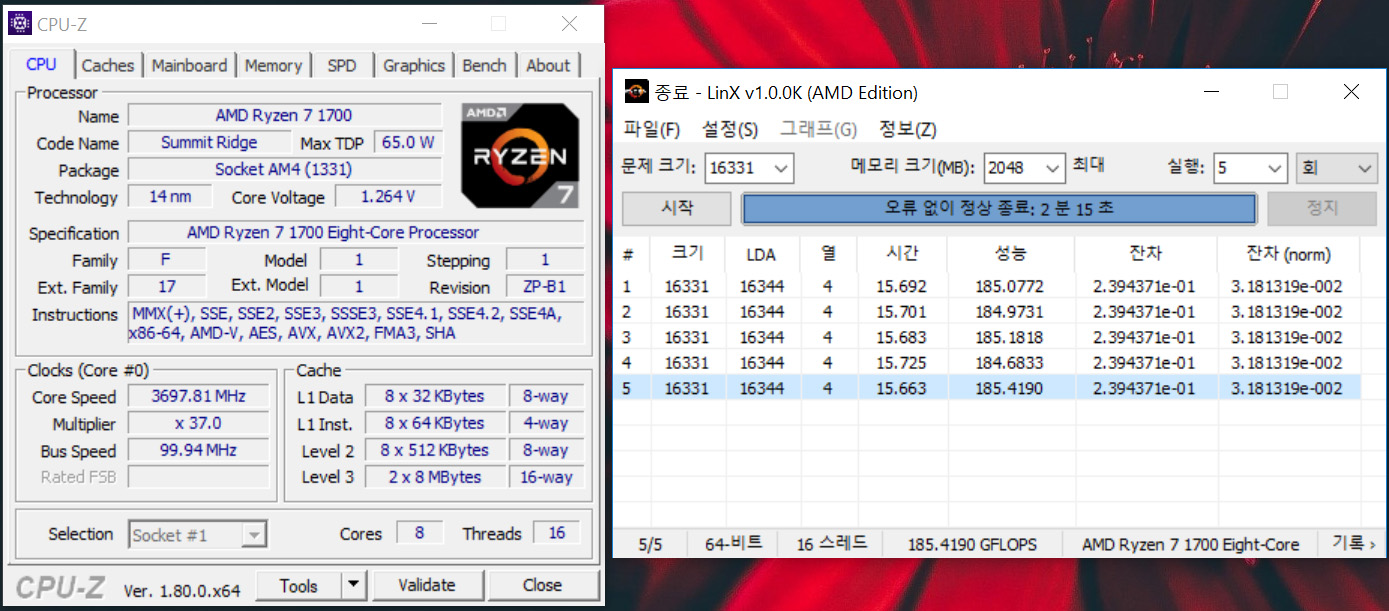Click the 2 x 8 MBytes Level 3 value
1389x611 pixels.
(x=435, y=477)
